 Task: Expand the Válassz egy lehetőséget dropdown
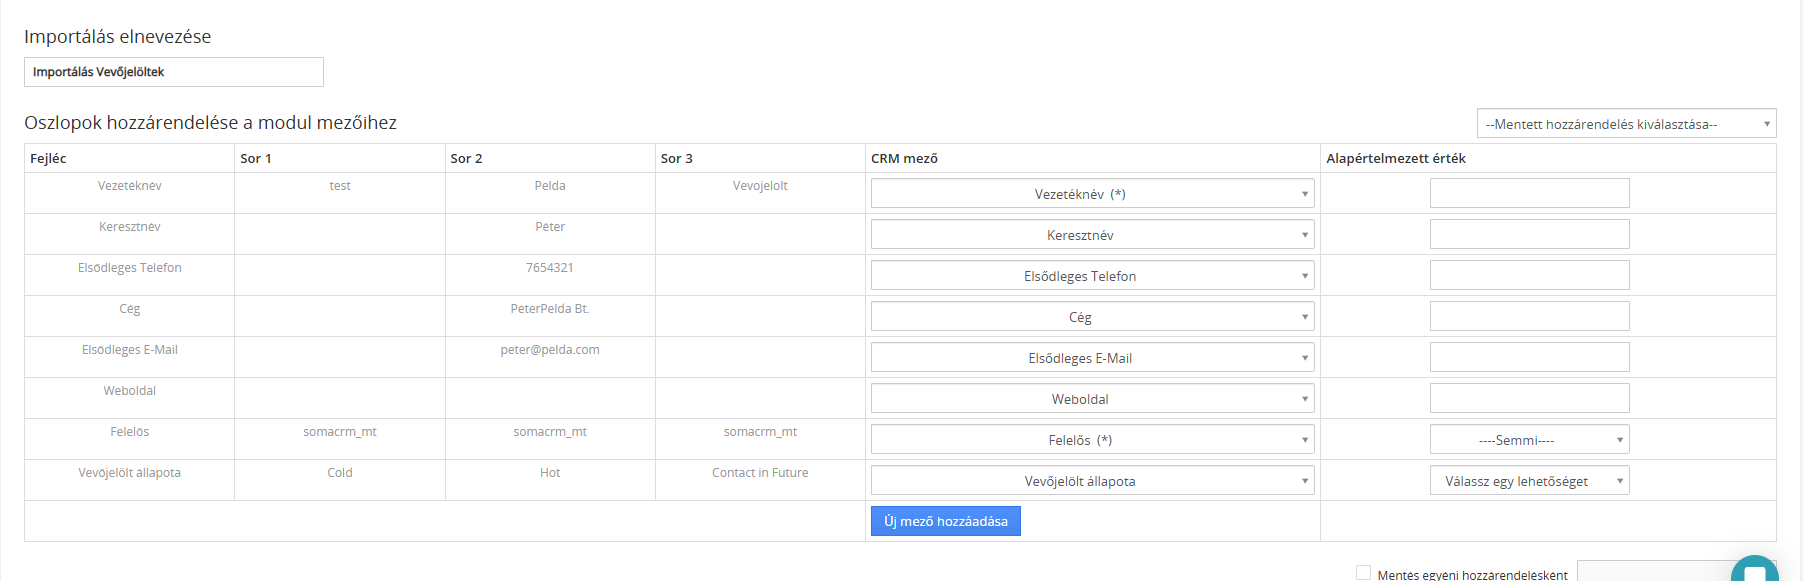pos(1529,480)
